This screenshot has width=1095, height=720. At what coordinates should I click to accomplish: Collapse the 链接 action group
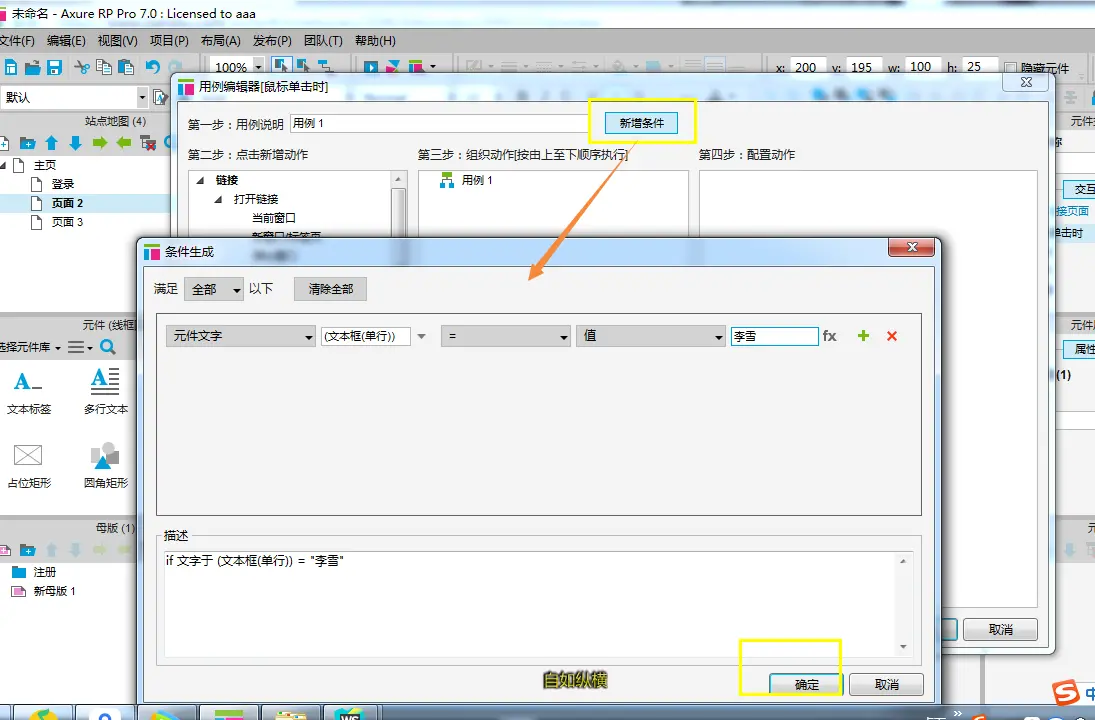pos(200,180)
